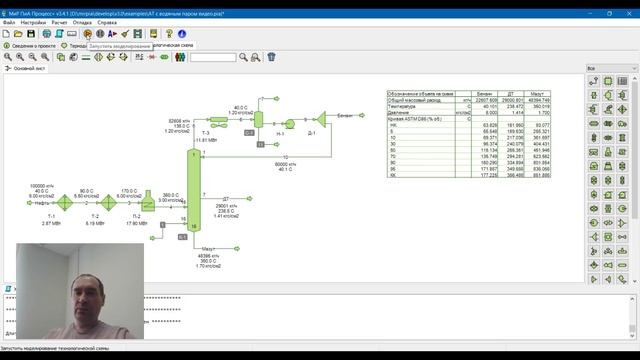
Task: Open an existing project folder icon
Action: click(18, 34)
